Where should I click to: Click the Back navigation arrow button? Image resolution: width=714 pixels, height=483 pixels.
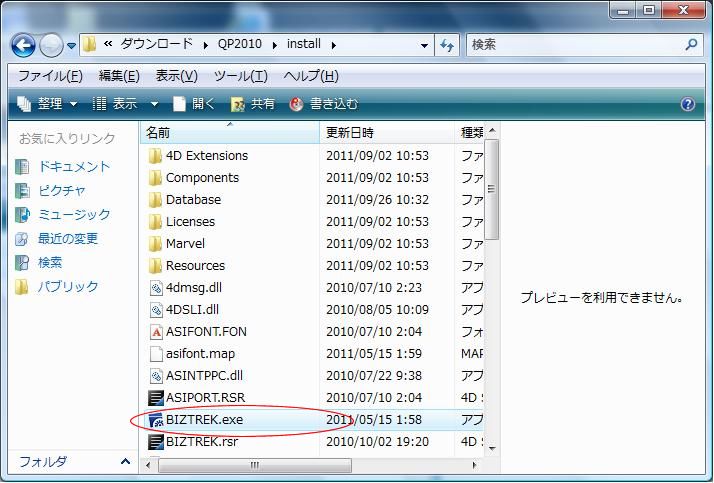click(23, 45)
